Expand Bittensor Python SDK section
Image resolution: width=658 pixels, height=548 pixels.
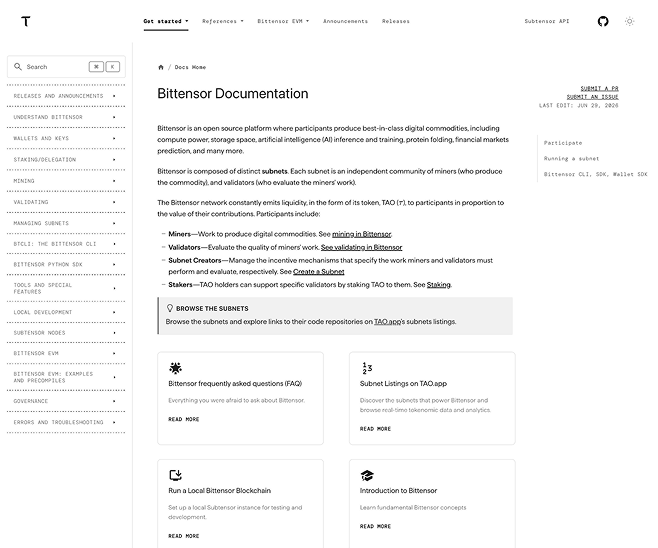(66, 264)
